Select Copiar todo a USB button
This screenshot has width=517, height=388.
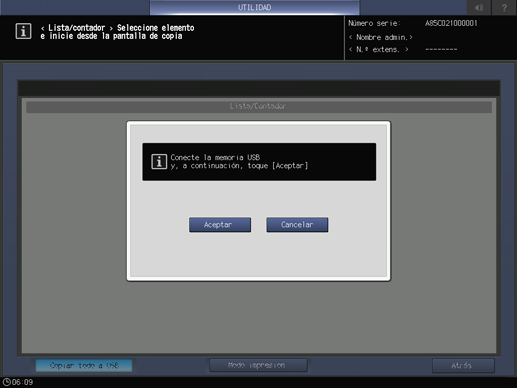point(84,365)
